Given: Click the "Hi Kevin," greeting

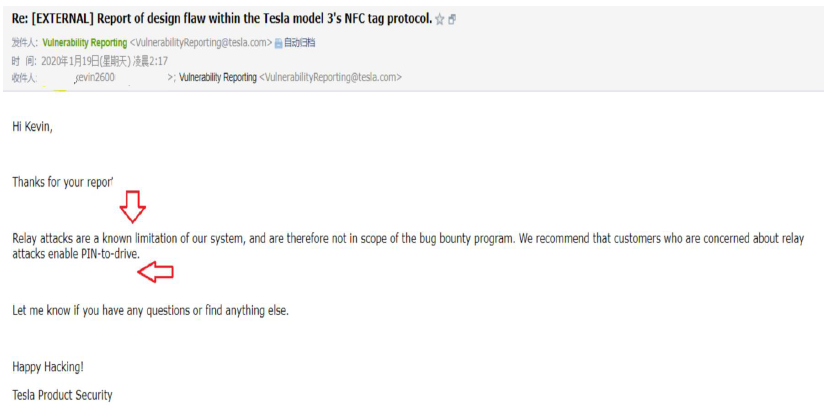Looking at the screenshot, I should (32, 126).
